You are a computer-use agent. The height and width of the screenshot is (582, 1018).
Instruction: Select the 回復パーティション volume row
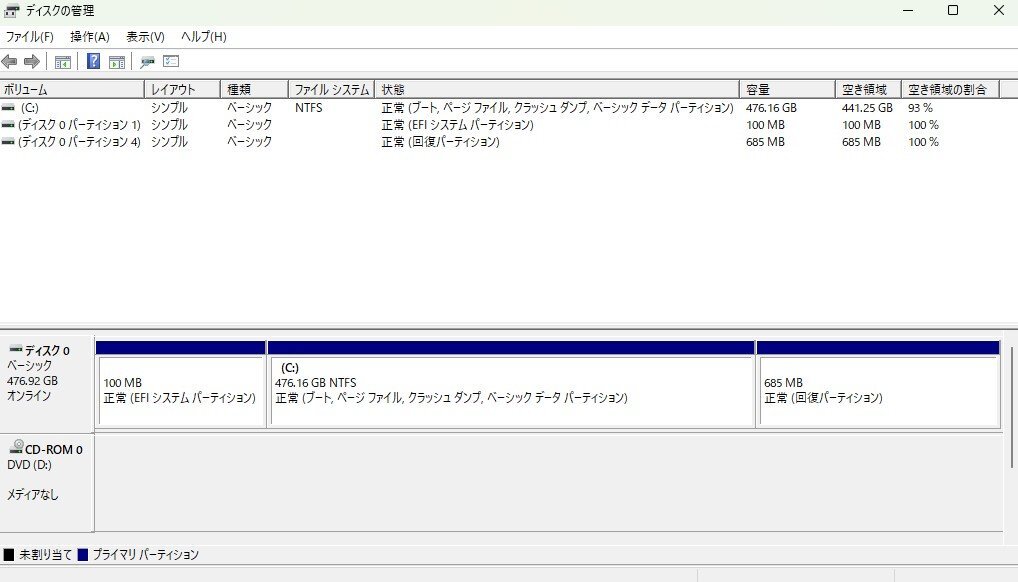[70, 142]
